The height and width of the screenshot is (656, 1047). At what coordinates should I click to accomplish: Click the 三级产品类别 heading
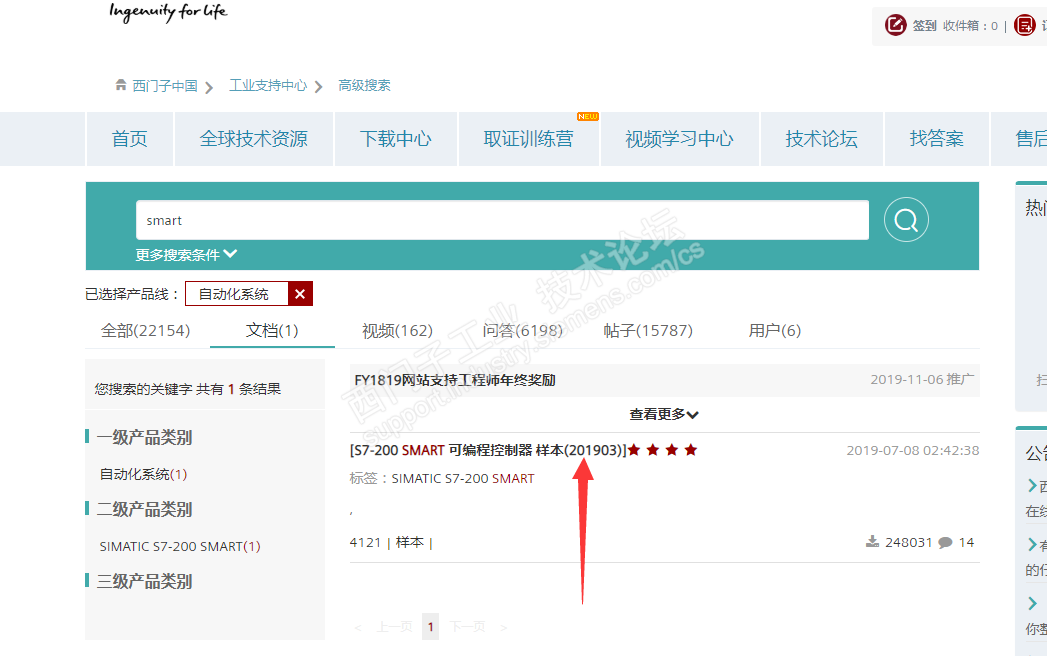144,581
